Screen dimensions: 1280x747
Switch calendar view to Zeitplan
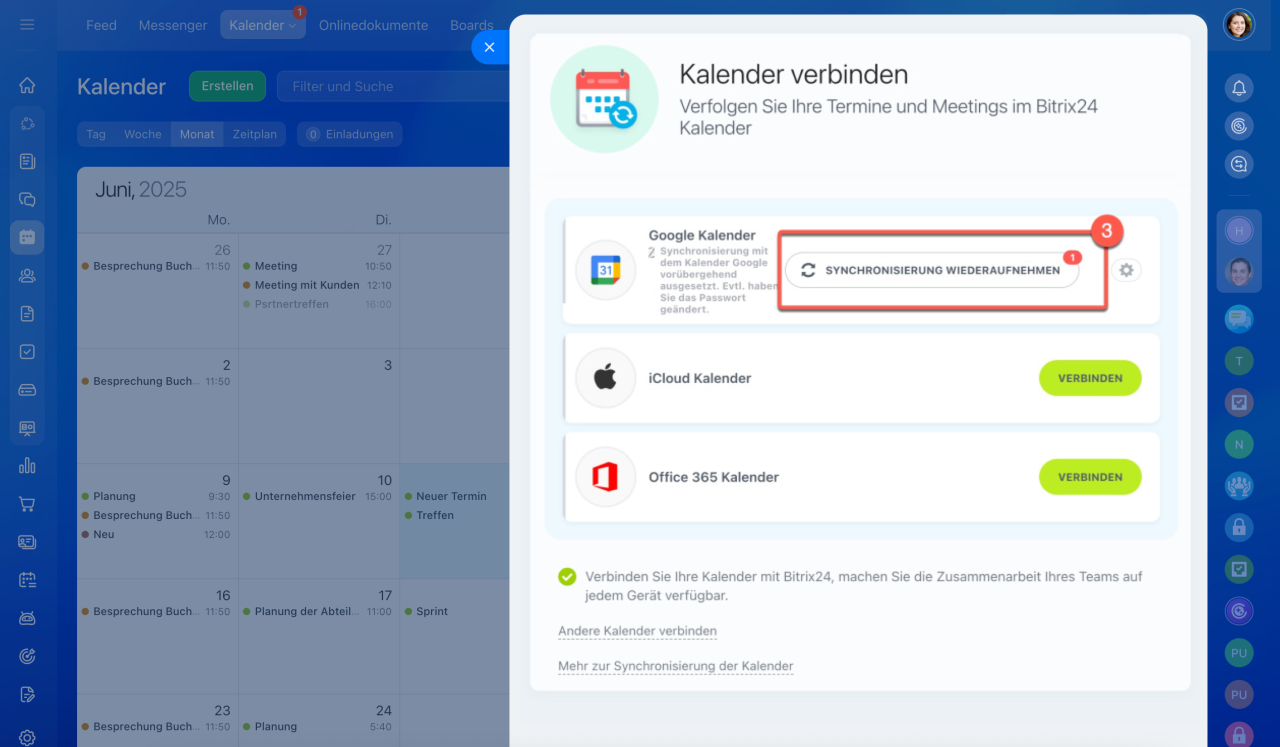[255, 134]
